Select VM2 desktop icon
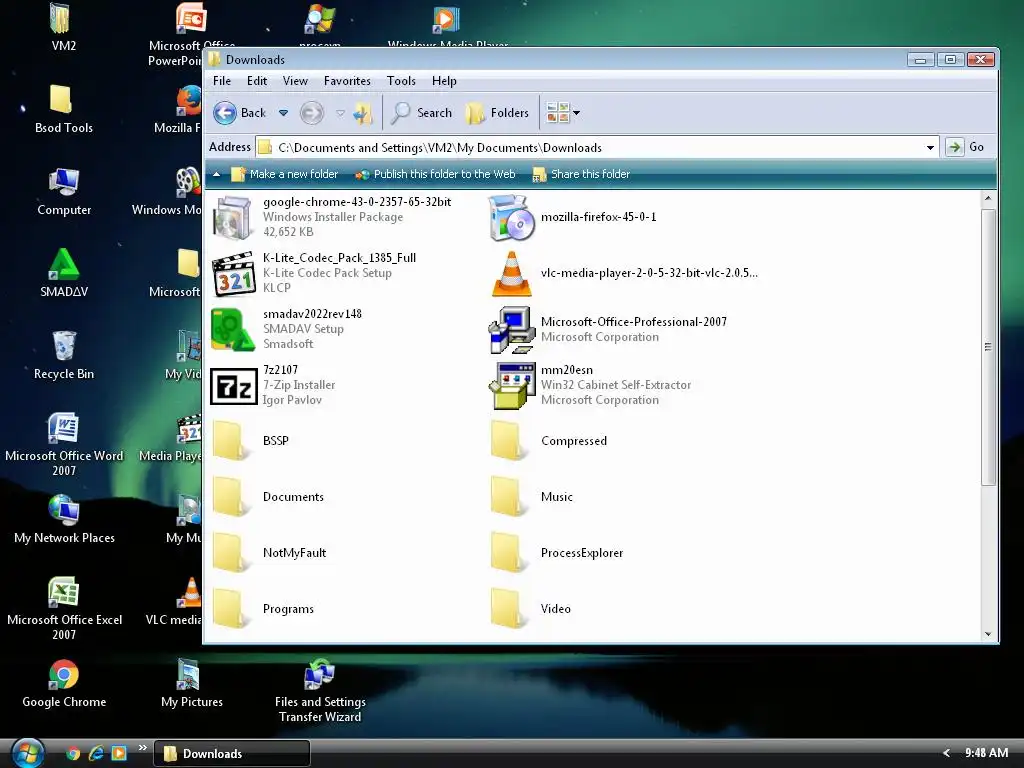The width and height of the screenshot is (1024, 768). [63, 27]
